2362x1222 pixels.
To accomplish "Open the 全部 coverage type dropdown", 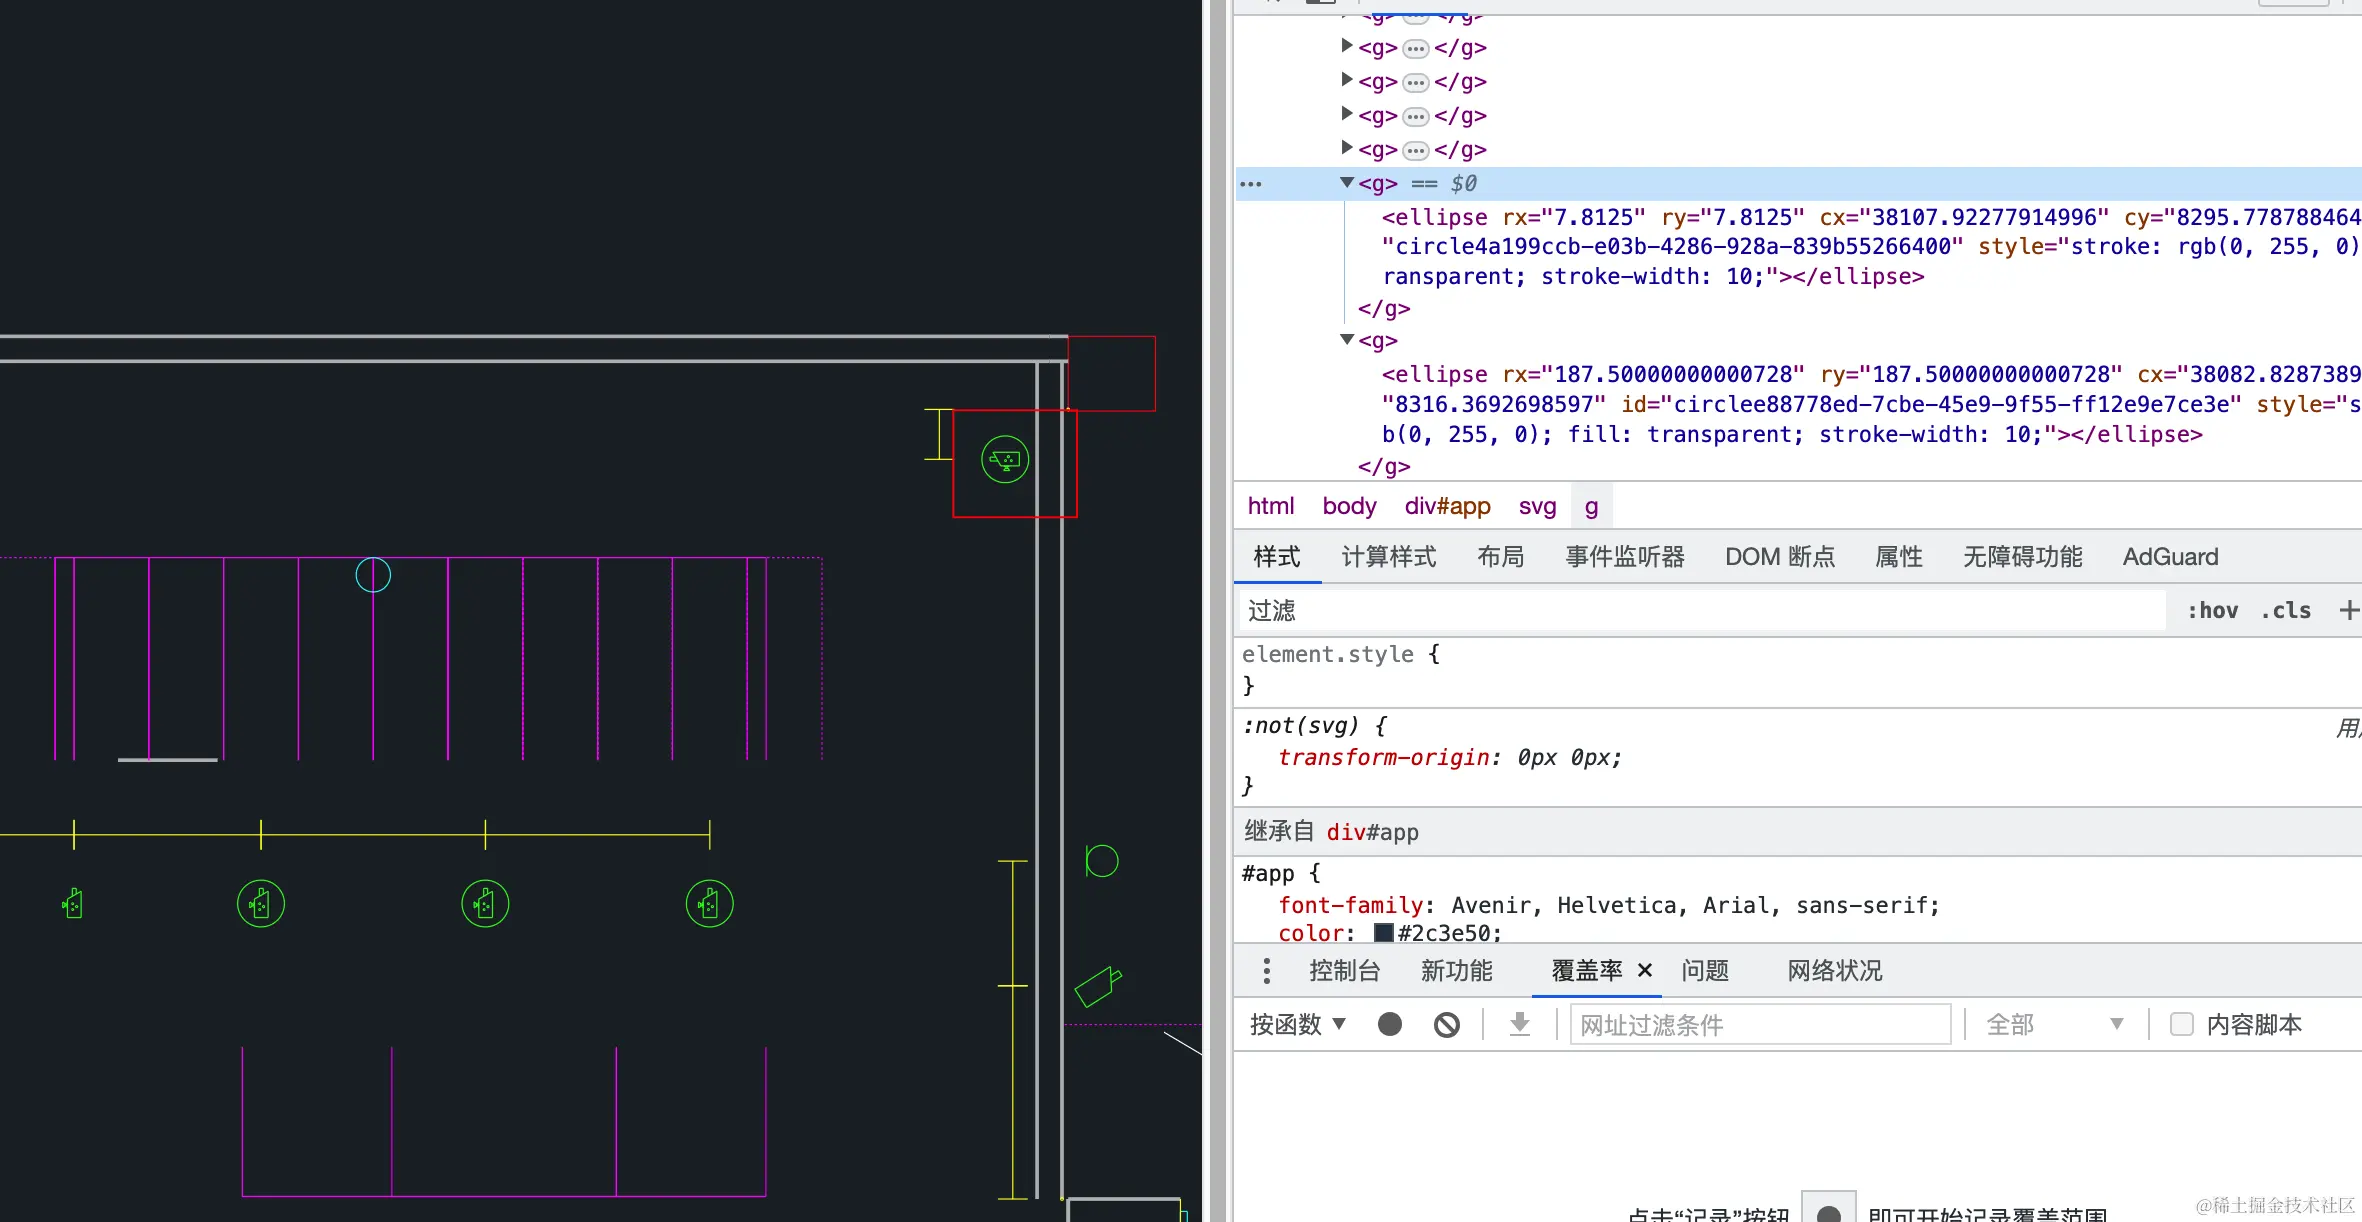I will pos(2053,1024).
